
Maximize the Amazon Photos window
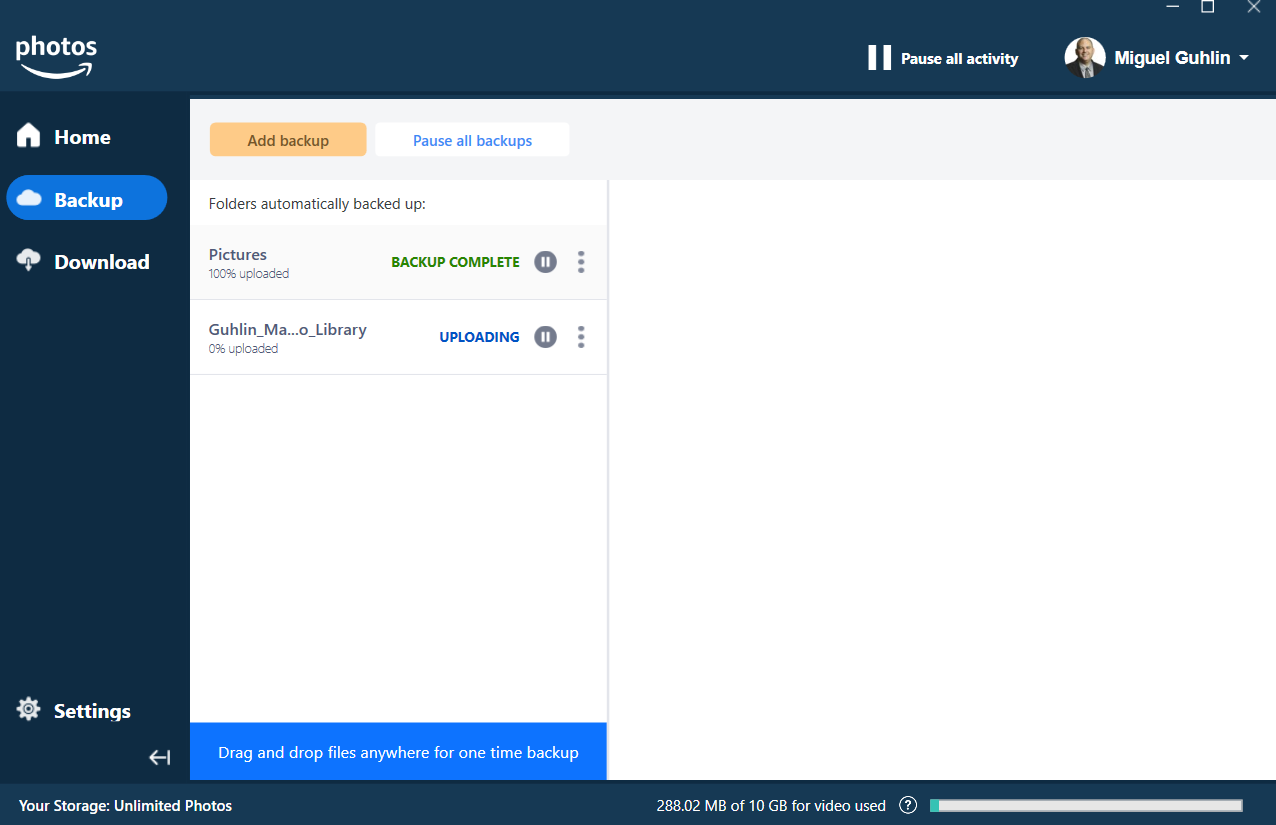click(1207, 7)
